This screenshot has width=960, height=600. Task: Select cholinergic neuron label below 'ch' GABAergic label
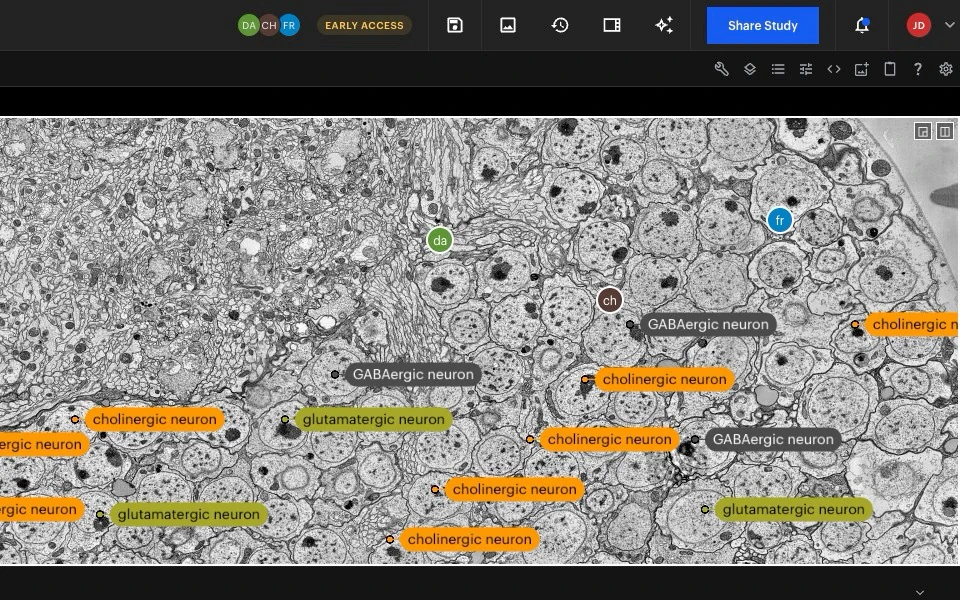[x=664, y=380]
